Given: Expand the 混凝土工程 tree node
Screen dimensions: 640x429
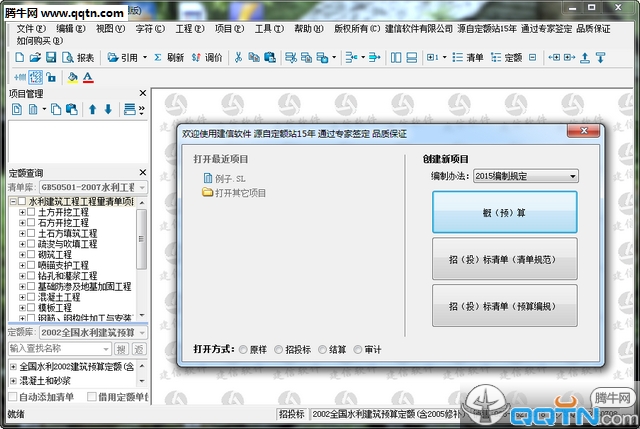Looking at the screenshot, I should pyautogui.click(x=22, y=297).
